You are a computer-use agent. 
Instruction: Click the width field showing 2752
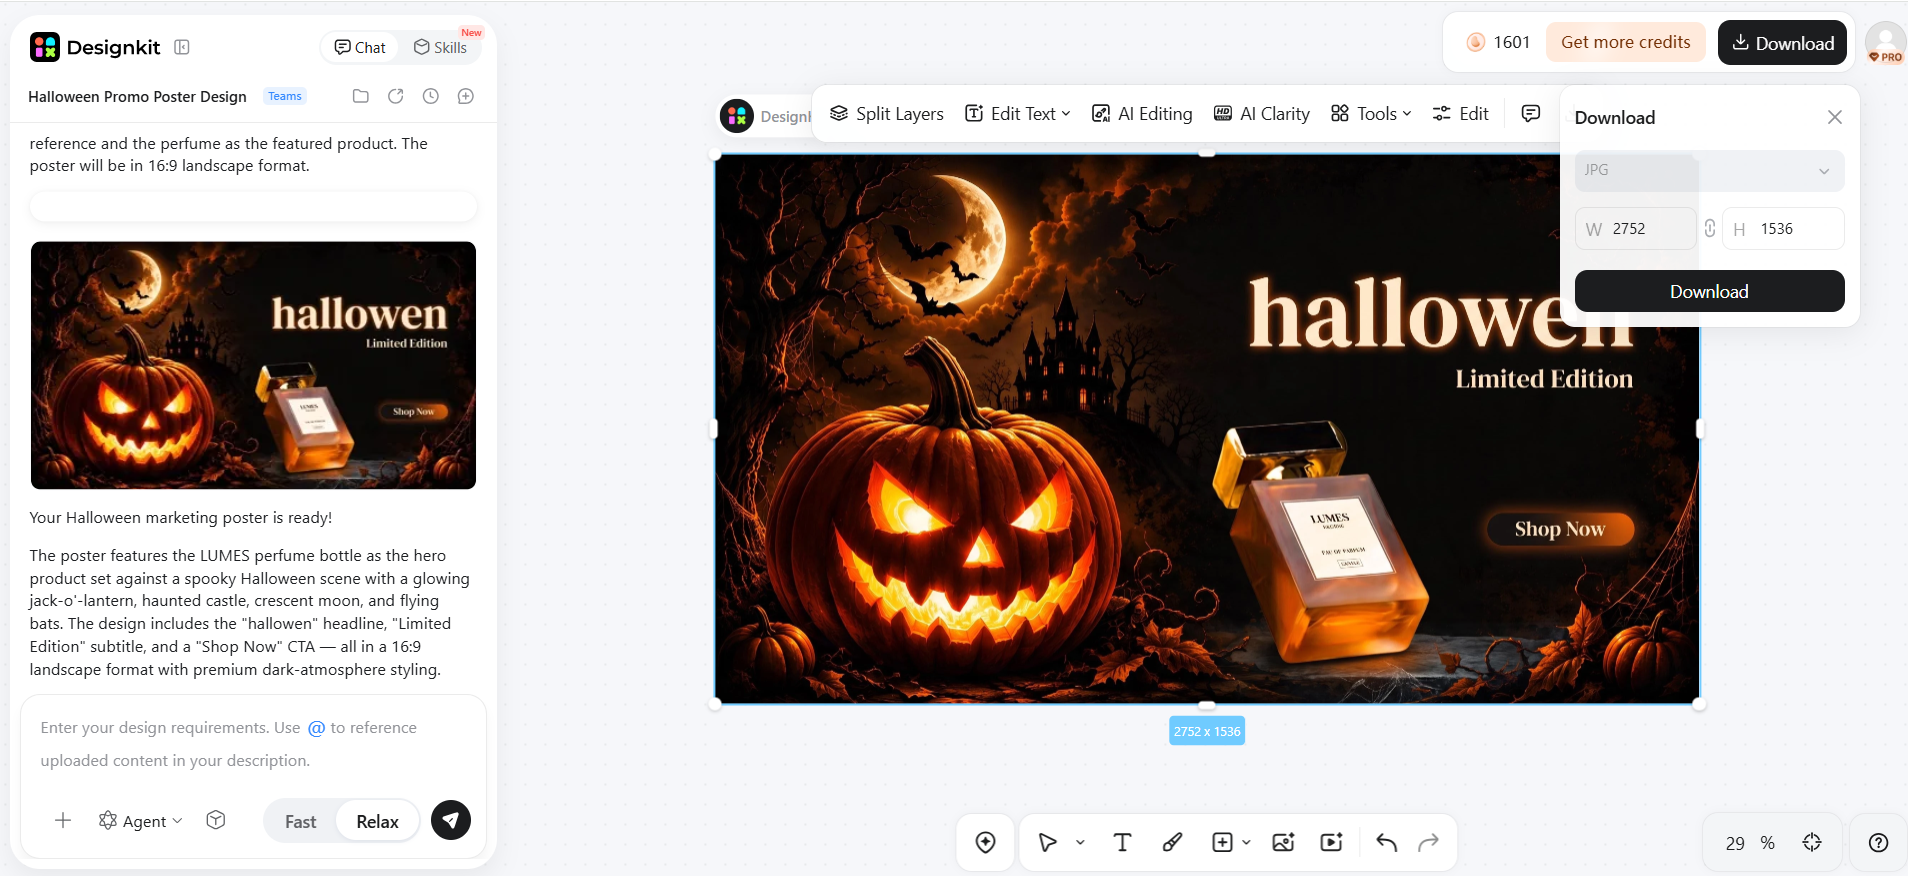coord(1636,228)
